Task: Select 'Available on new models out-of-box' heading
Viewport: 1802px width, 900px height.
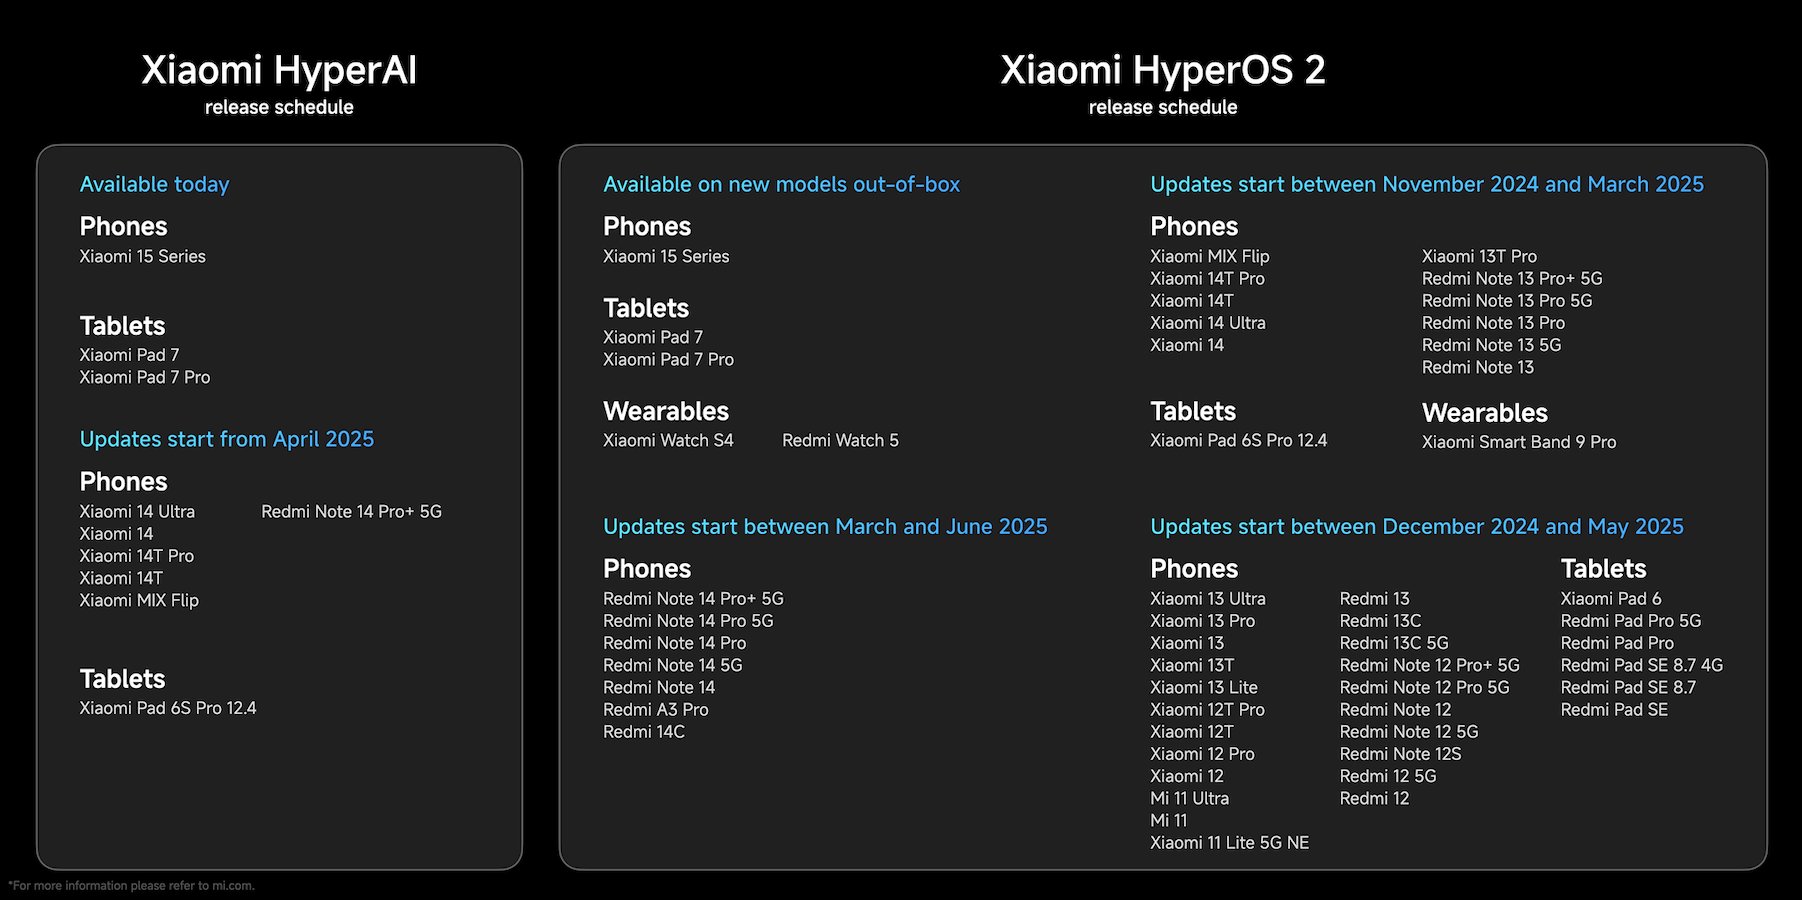Action: tap(781, 184)
